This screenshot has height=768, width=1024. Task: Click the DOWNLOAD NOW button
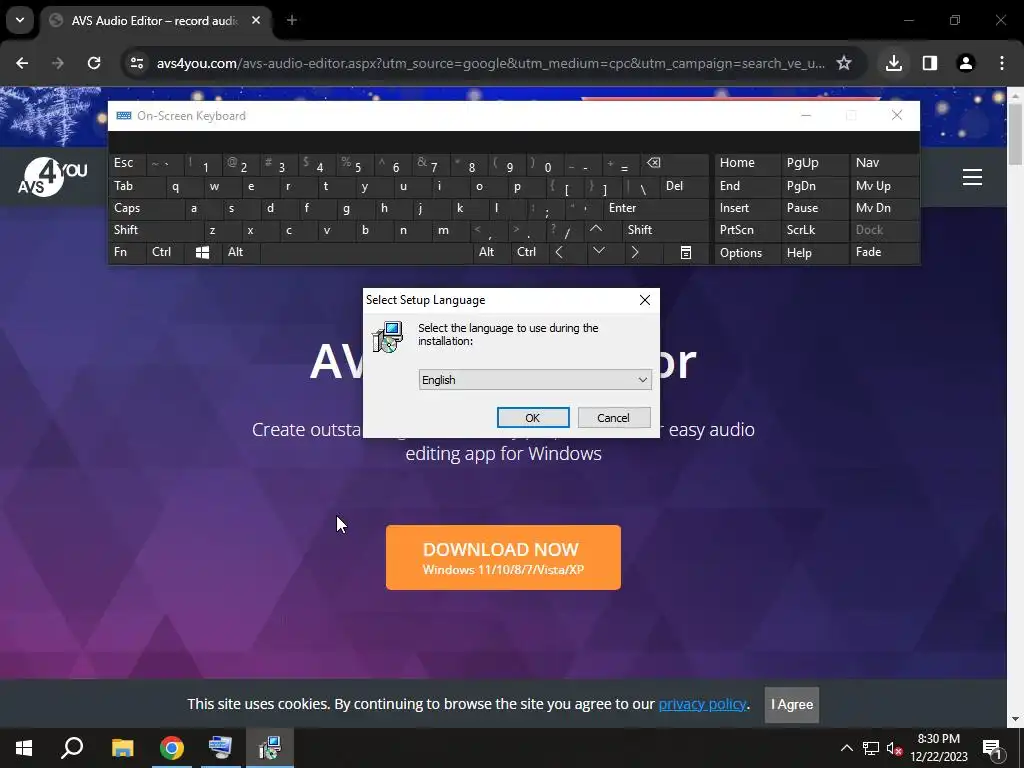pos(503,558)
